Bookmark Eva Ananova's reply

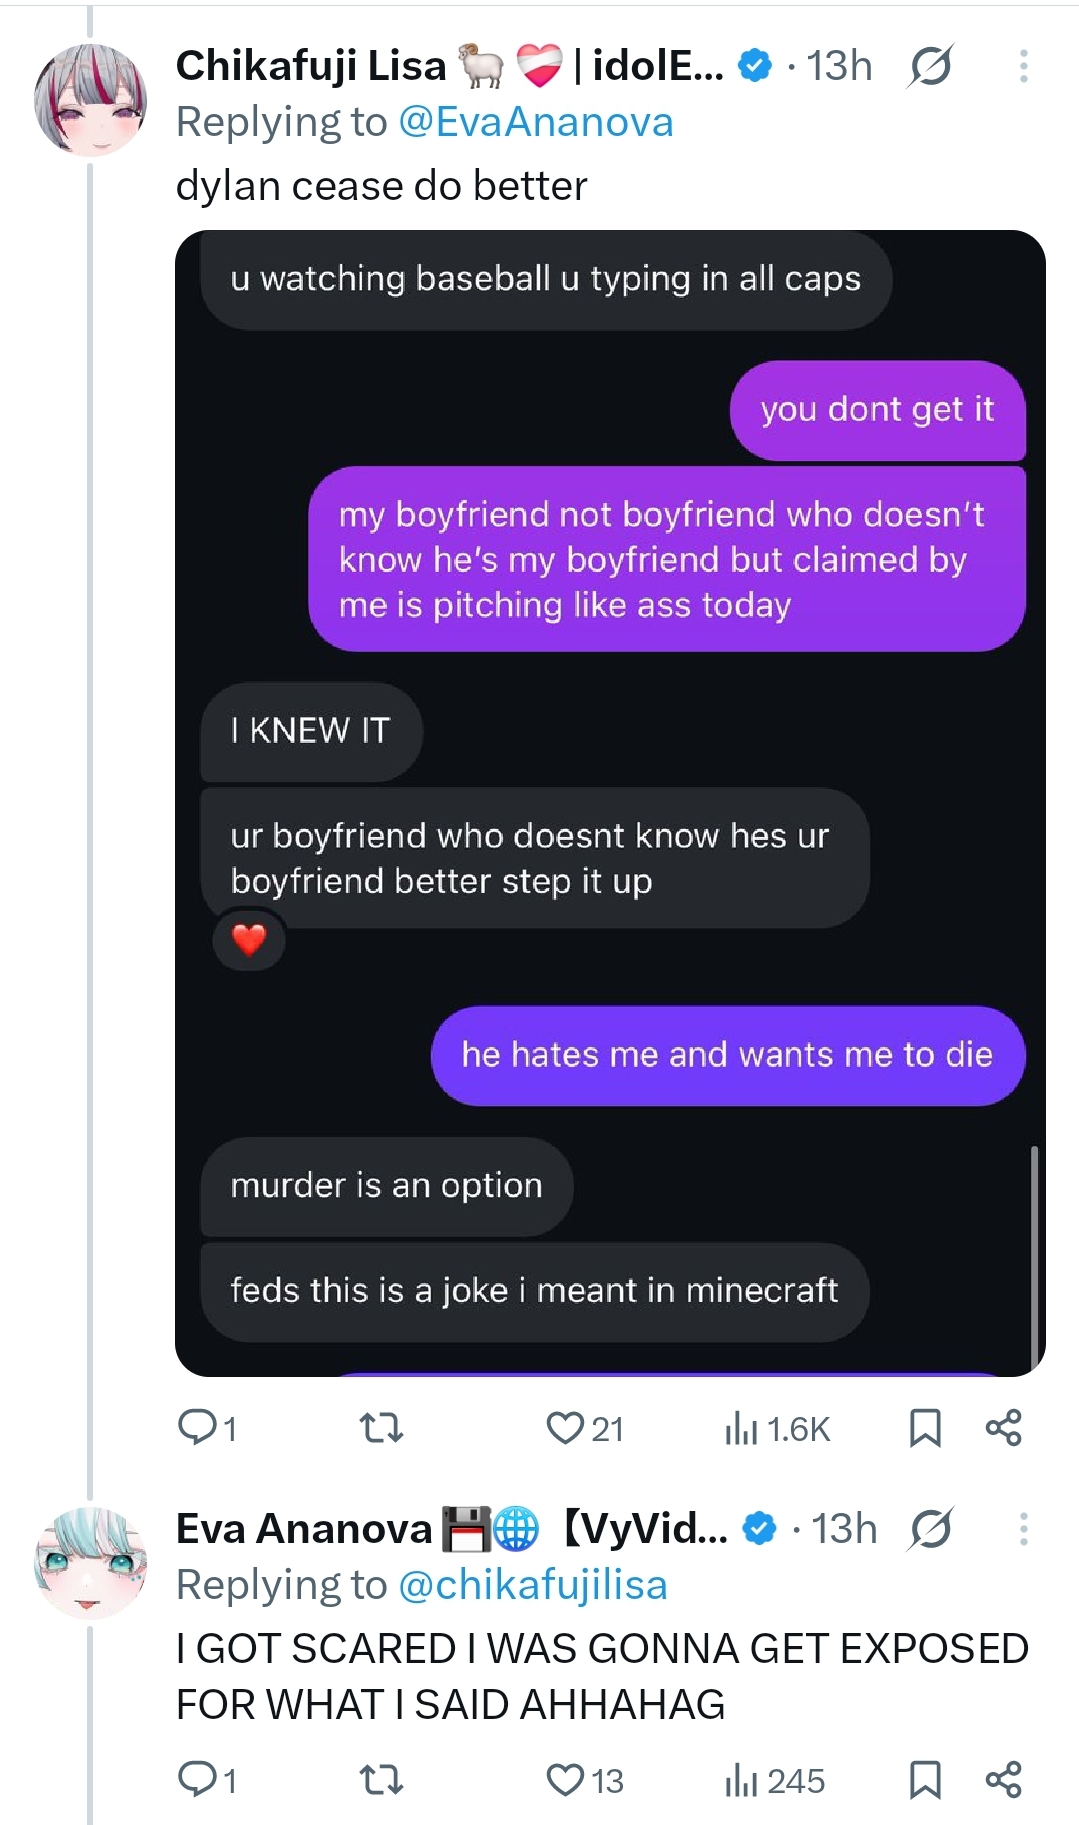pyautogui.click(x=925, y=1780)
